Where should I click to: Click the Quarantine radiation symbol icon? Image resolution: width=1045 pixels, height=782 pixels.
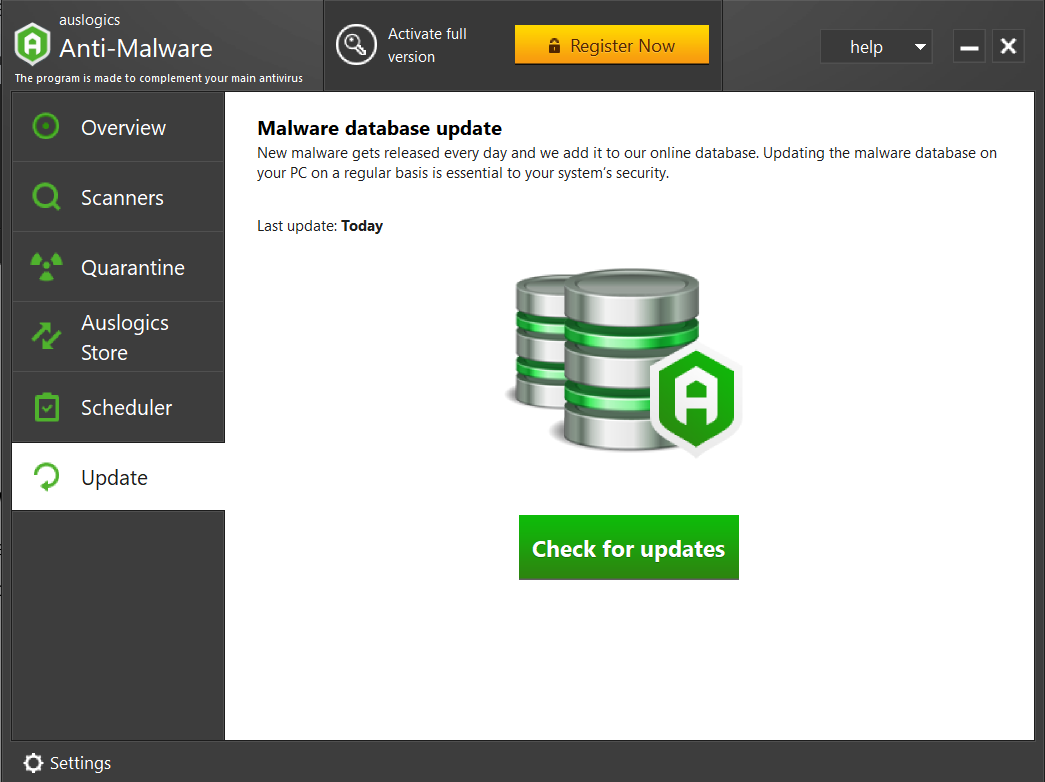coord(45,267)
